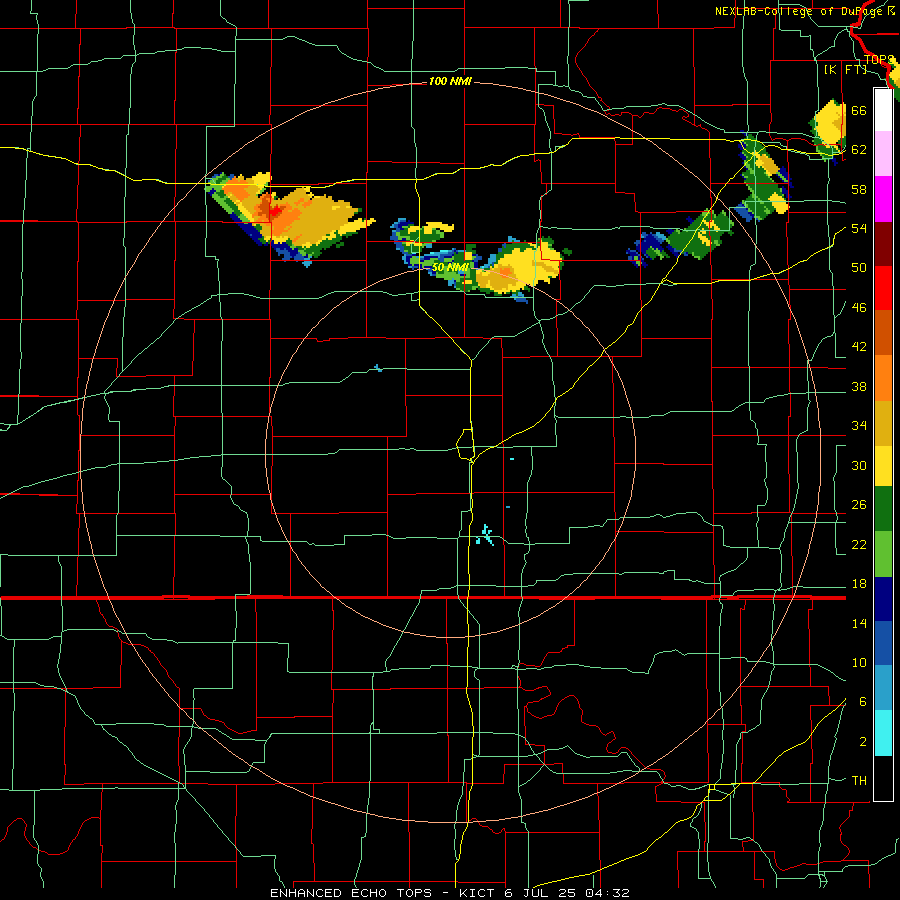Screen dimensions: 900x900
Task: Click the "2" legend value
Action: [x=863, y=742]
